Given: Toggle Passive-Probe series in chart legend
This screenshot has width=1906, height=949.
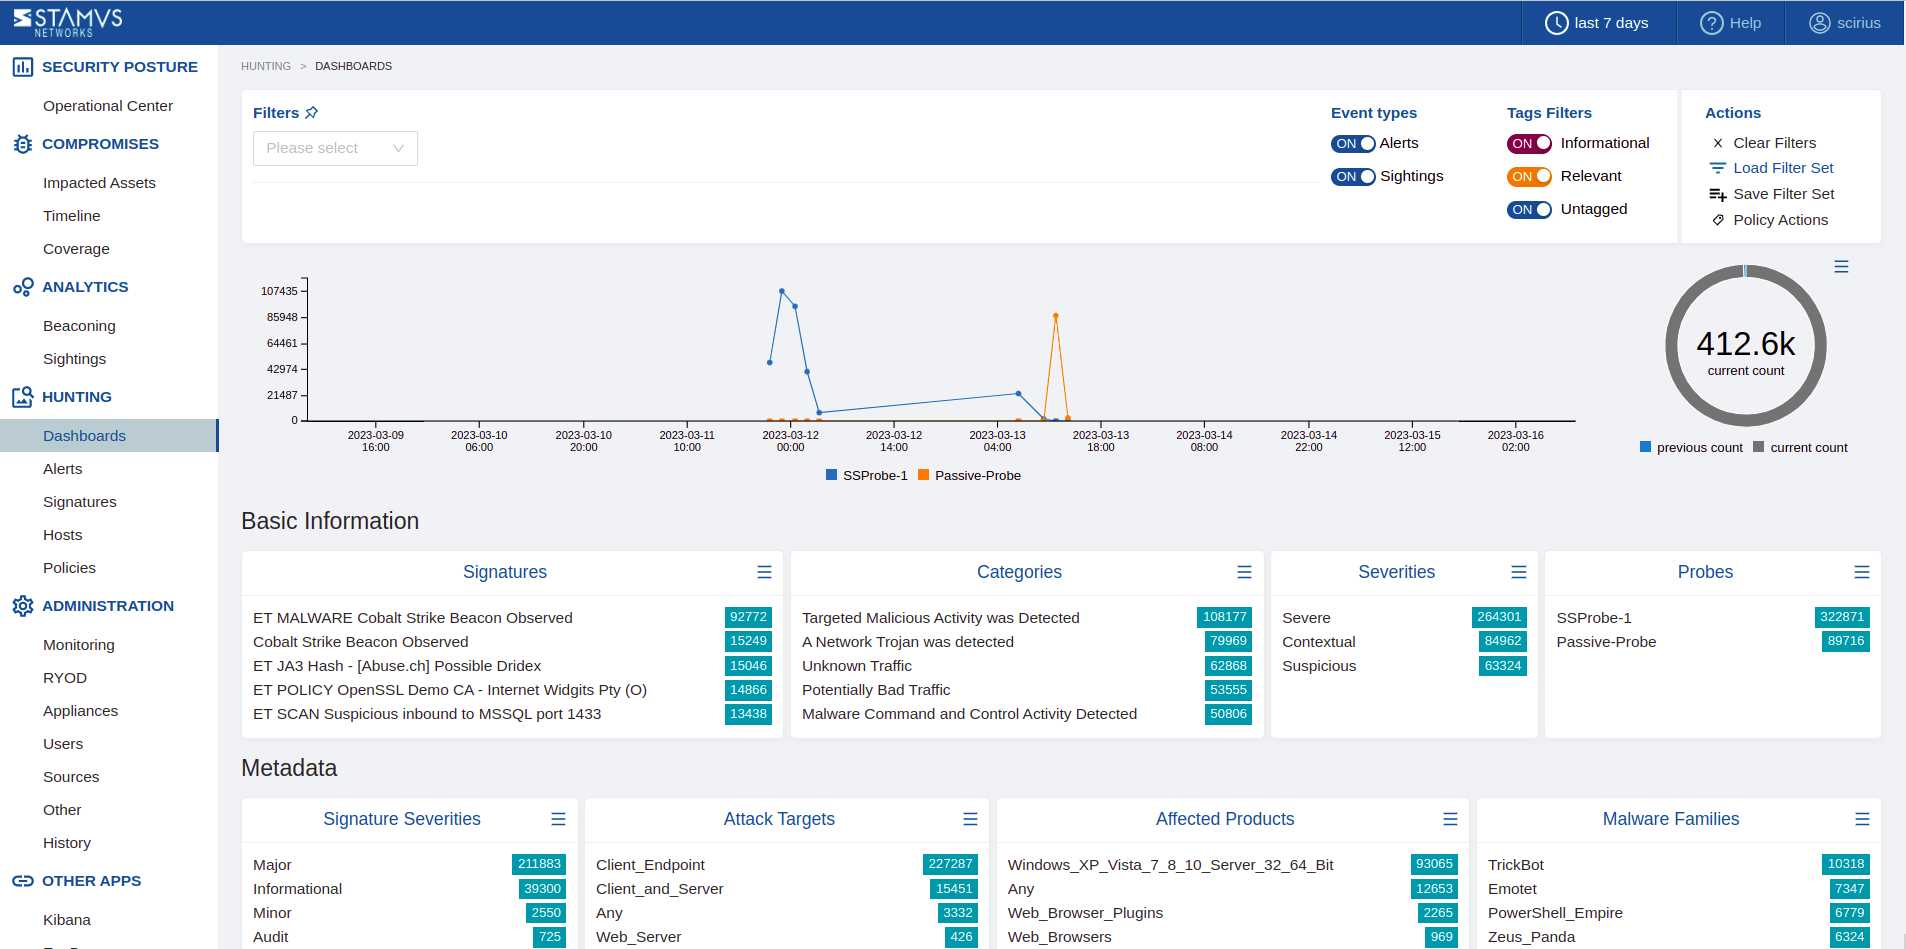Looking at the screenshot, I should point(969,475).
